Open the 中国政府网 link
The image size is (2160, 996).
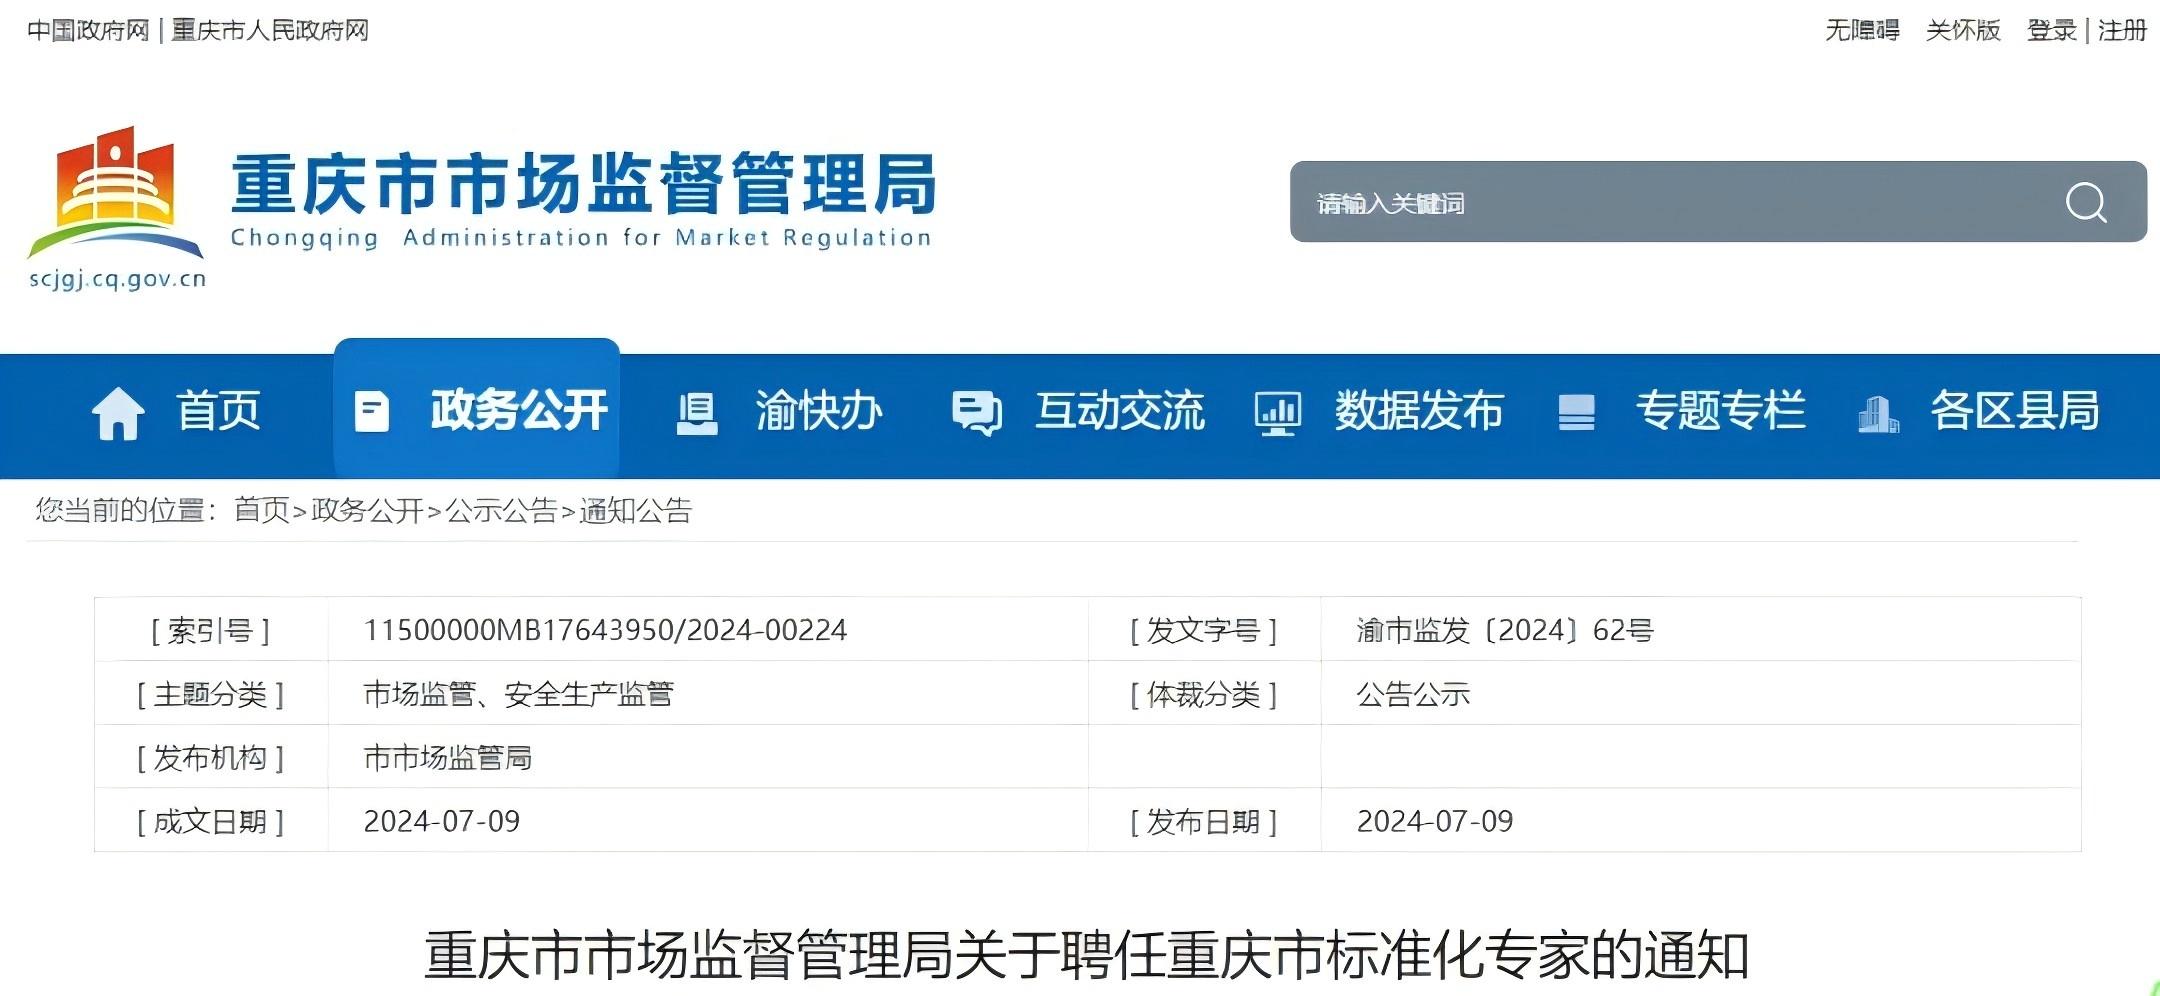[x=88, y=30]
